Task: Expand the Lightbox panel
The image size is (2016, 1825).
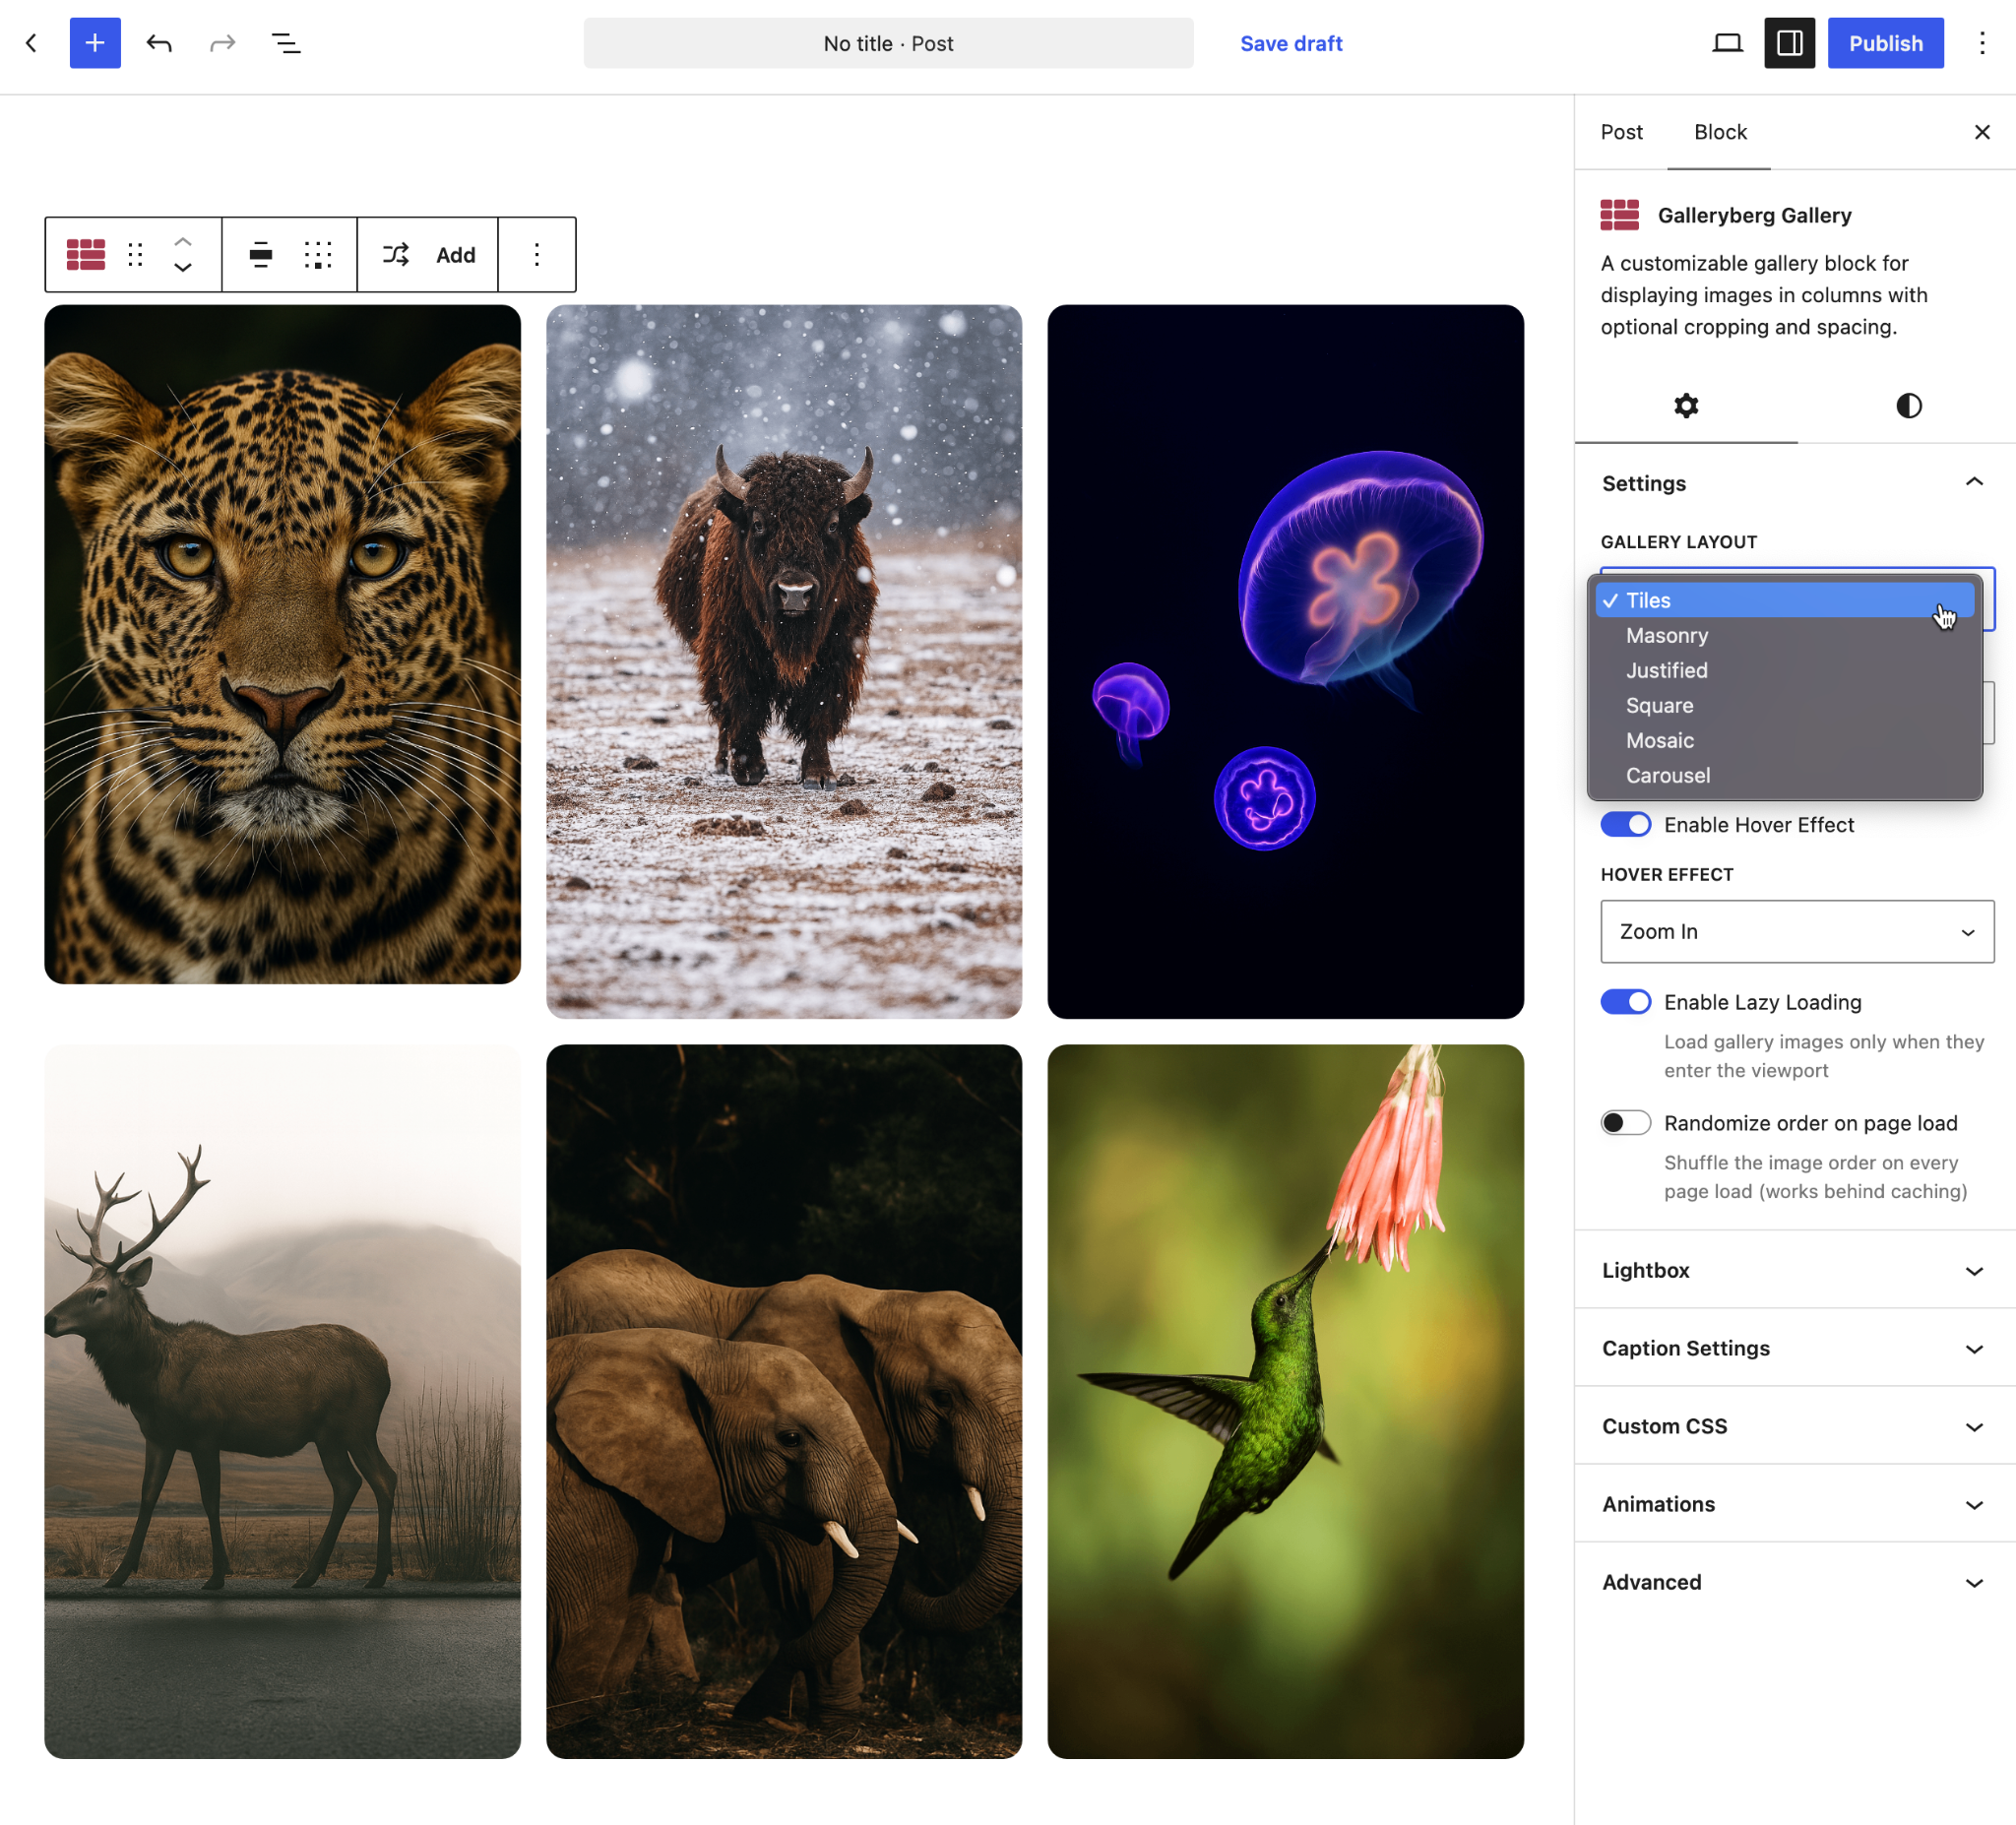Action: (x=1795, y=1269)
